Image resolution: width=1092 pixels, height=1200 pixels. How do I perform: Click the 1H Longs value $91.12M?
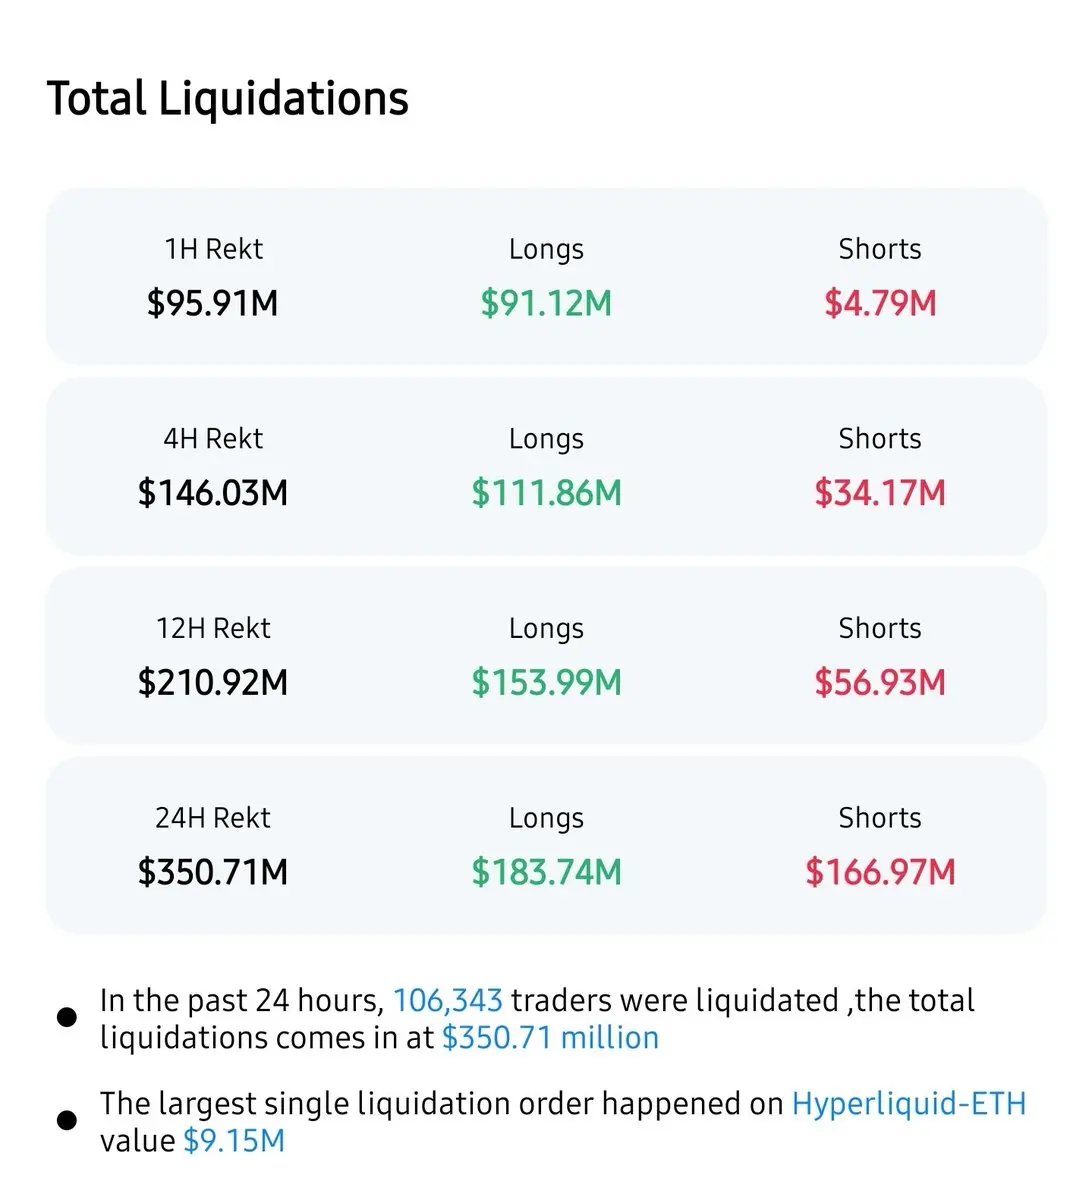coord(546,303)
